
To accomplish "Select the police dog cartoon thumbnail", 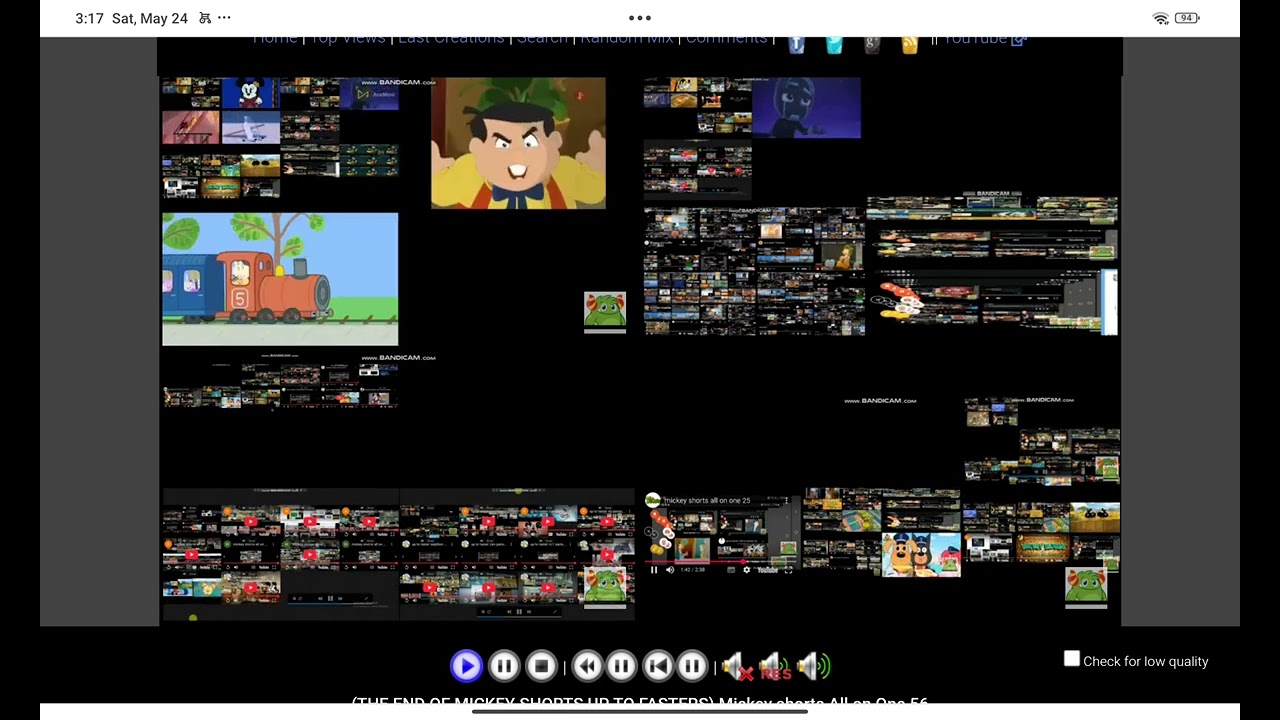I will click(x=921, y=555).
